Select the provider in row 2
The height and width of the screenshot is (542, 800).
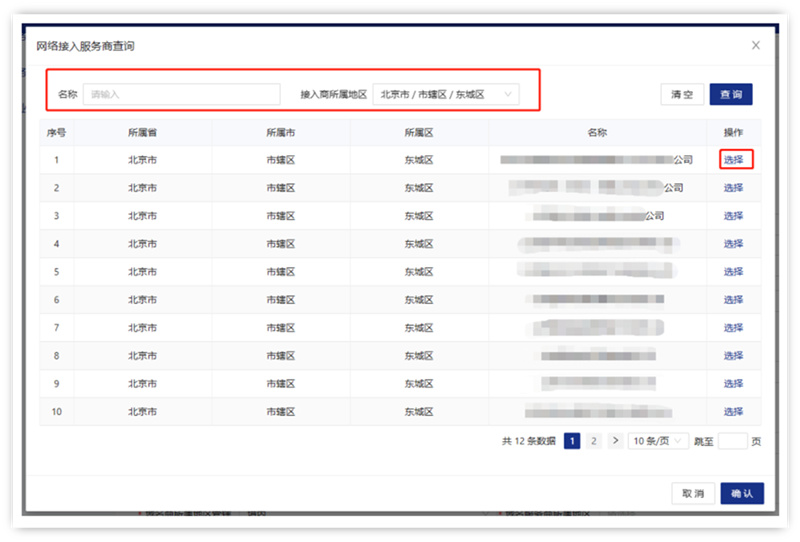point(734,188)
